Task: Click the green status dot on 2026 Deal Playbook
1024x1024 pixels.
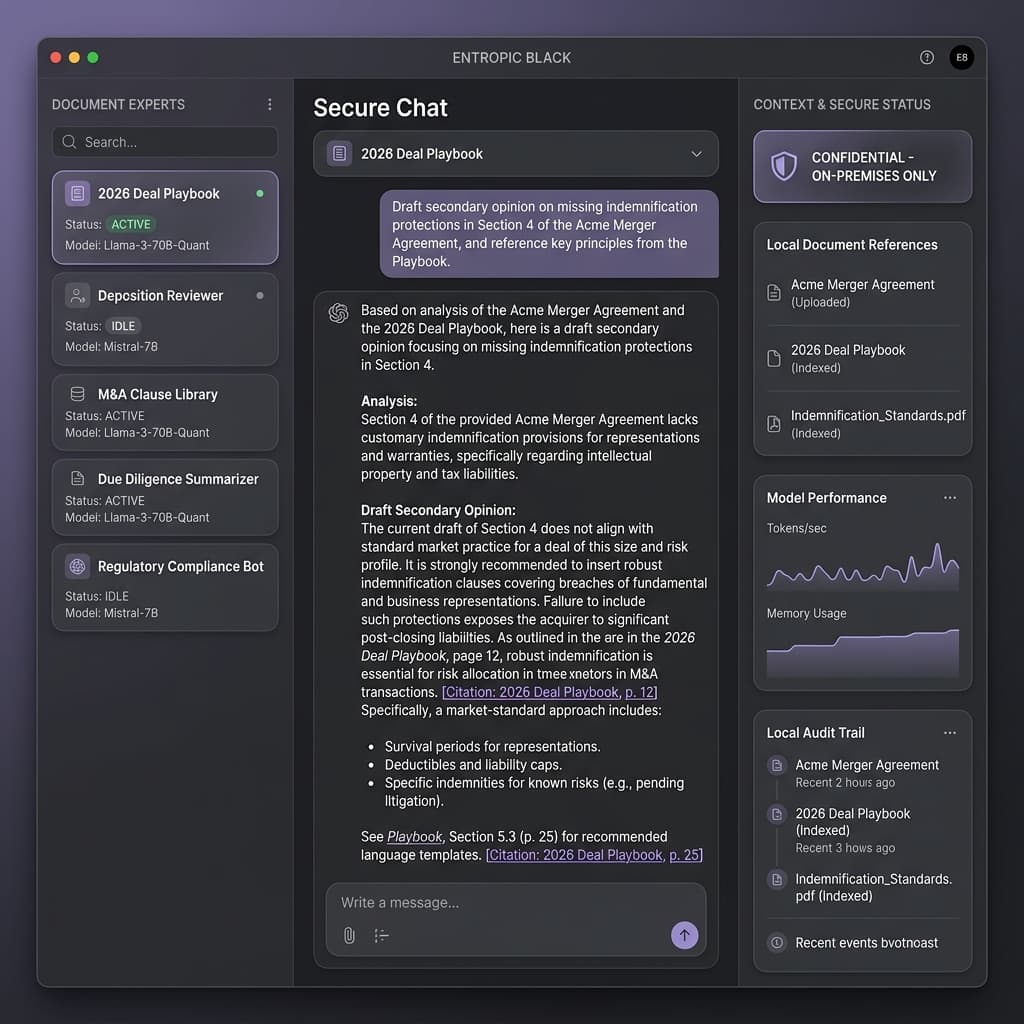Action: [x=260, y=193]
